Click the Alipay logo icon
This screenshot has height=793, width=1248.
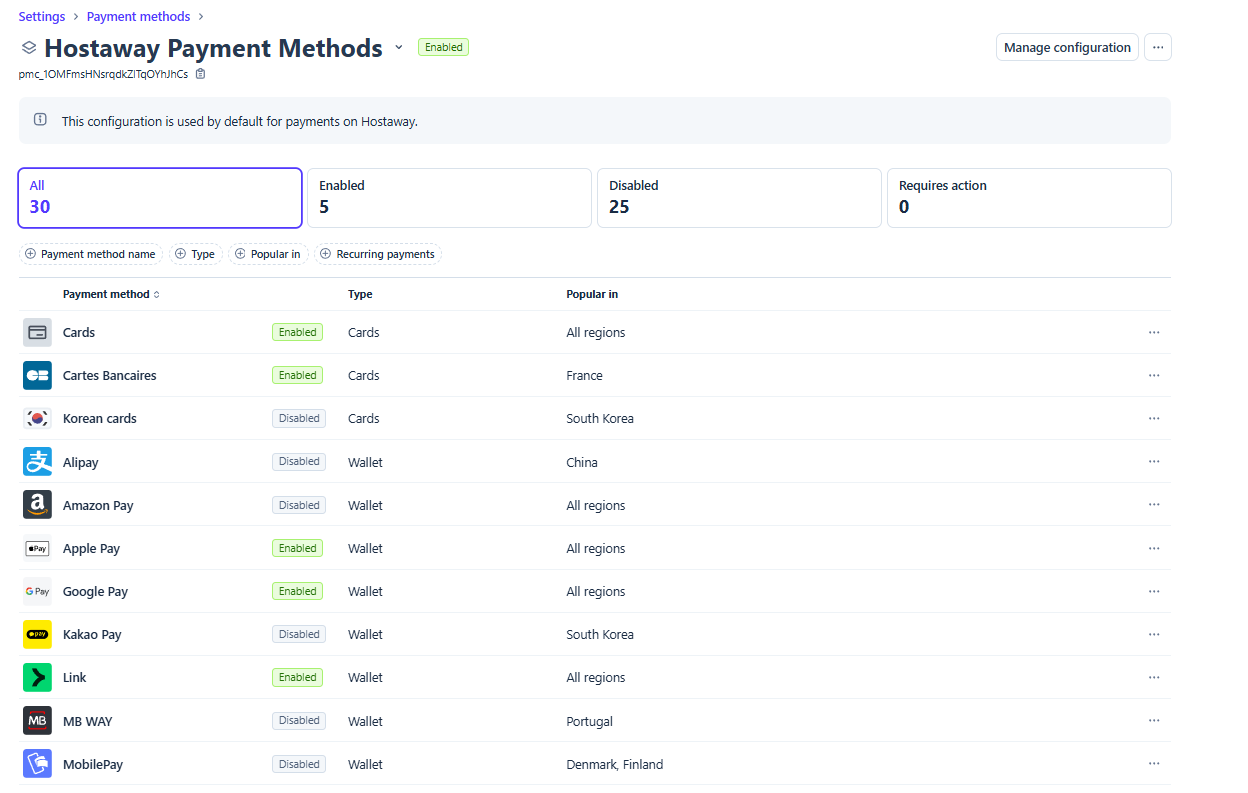pyautogui.click(x=37, y=462)
